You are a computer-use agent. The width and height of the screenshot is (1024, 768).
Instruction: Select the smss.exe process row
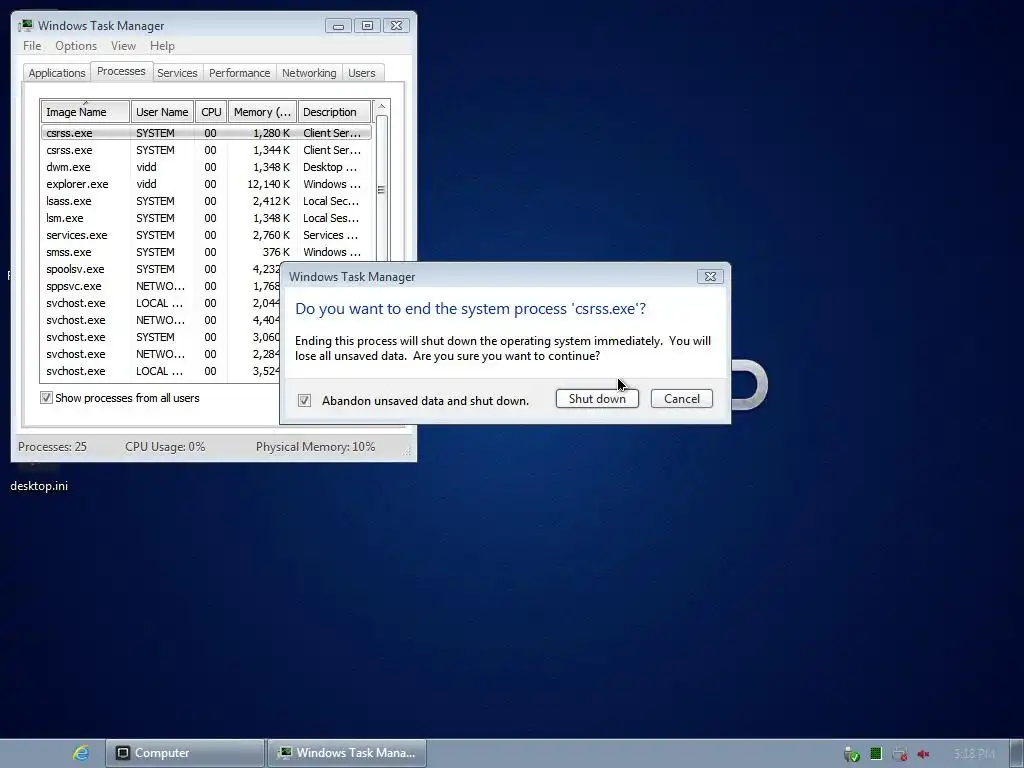click(x=206, y=252)
